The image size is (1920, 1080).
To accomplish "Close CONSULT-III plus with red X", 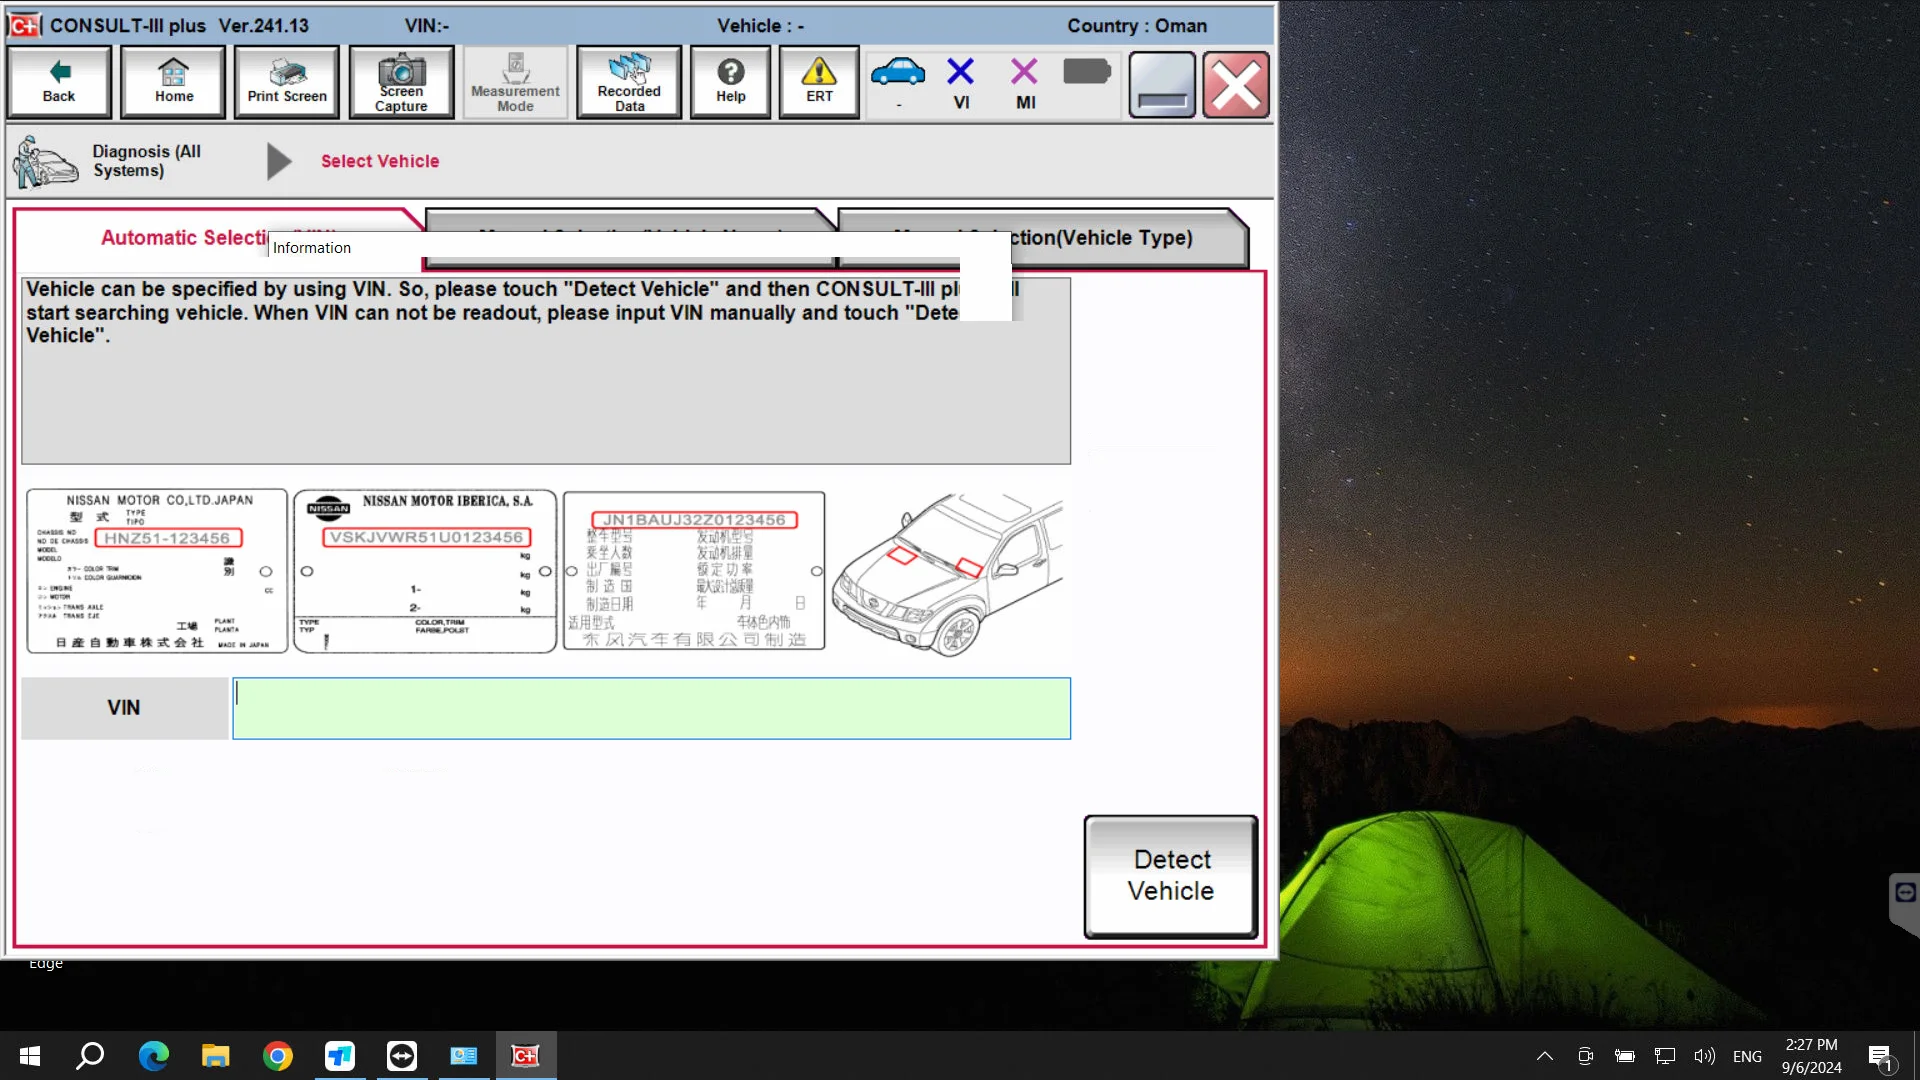I will (1236, 85).
